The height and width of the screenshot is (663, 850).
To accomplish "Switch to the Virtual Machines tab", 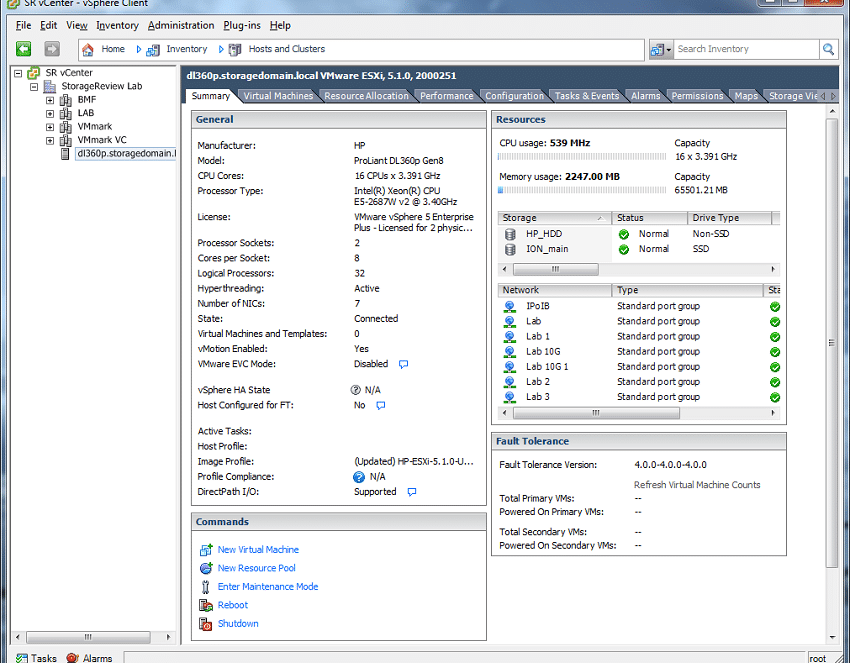I will click(x=278, y=96).
